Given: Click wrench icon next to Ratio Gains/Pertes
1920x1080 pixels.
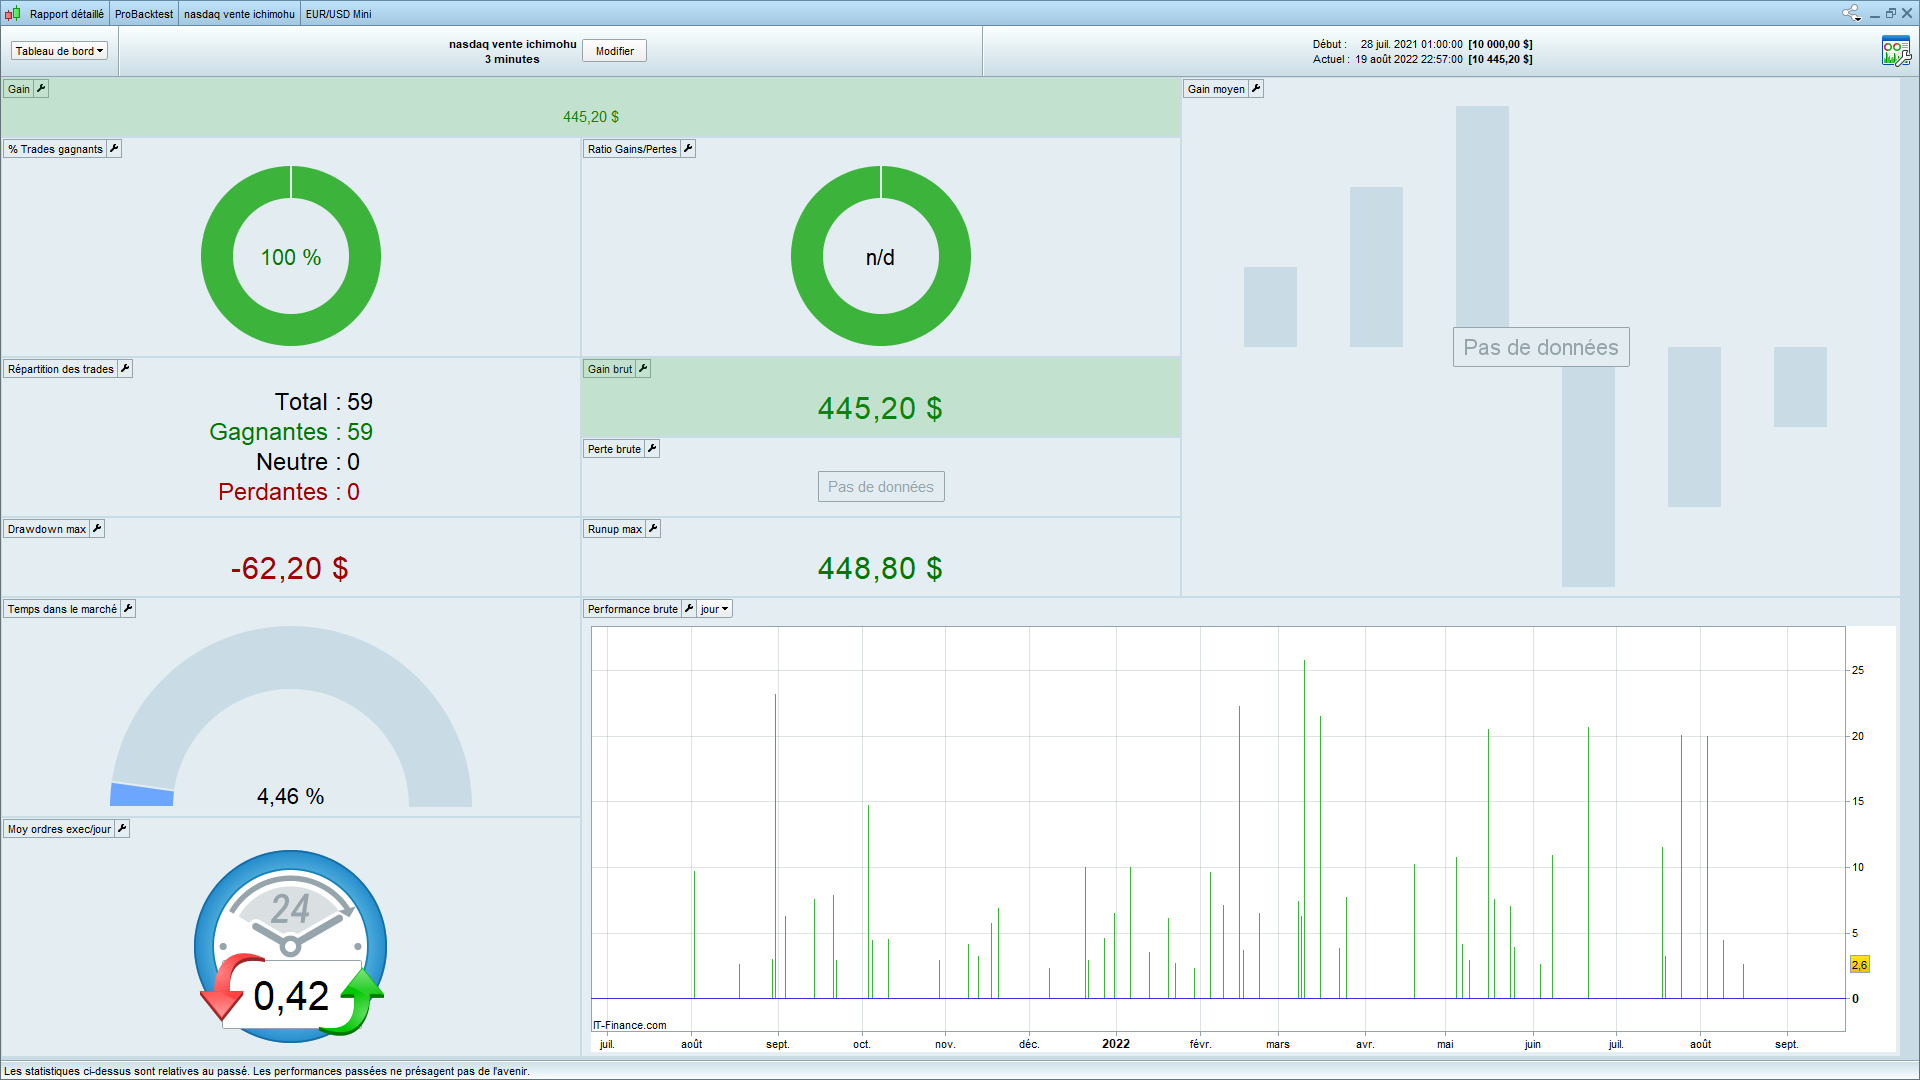Looking at the screenshot, I should [688, 149].
